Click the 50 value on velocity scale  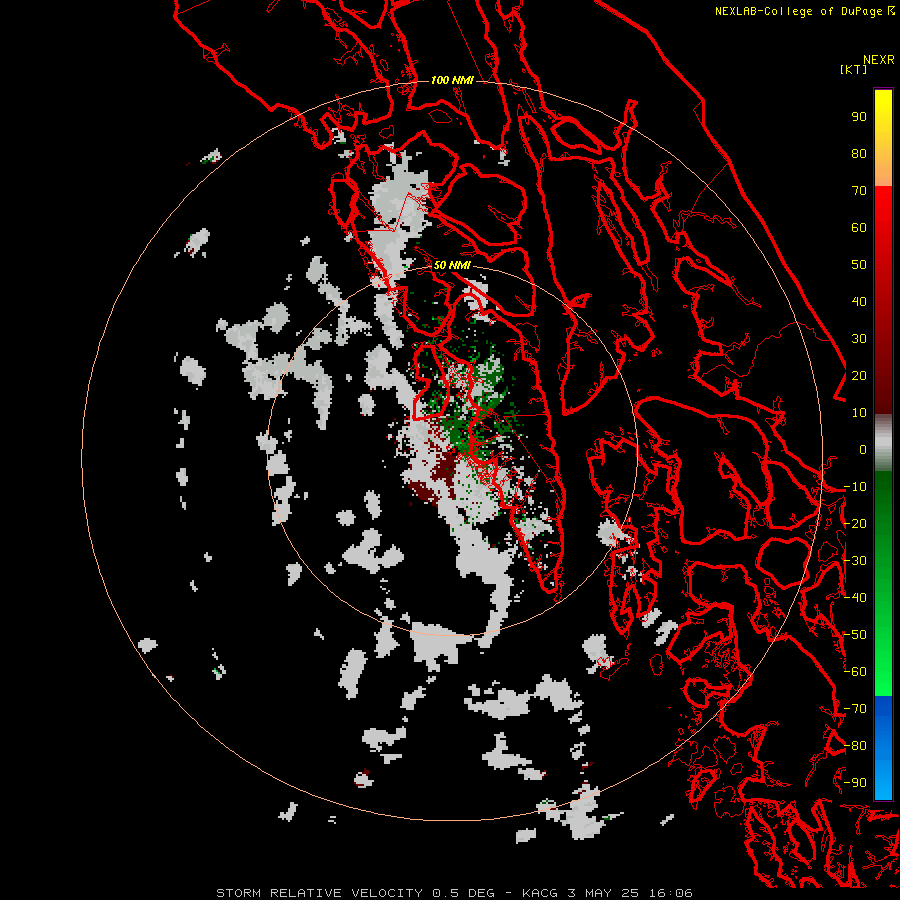click(859, 265)
